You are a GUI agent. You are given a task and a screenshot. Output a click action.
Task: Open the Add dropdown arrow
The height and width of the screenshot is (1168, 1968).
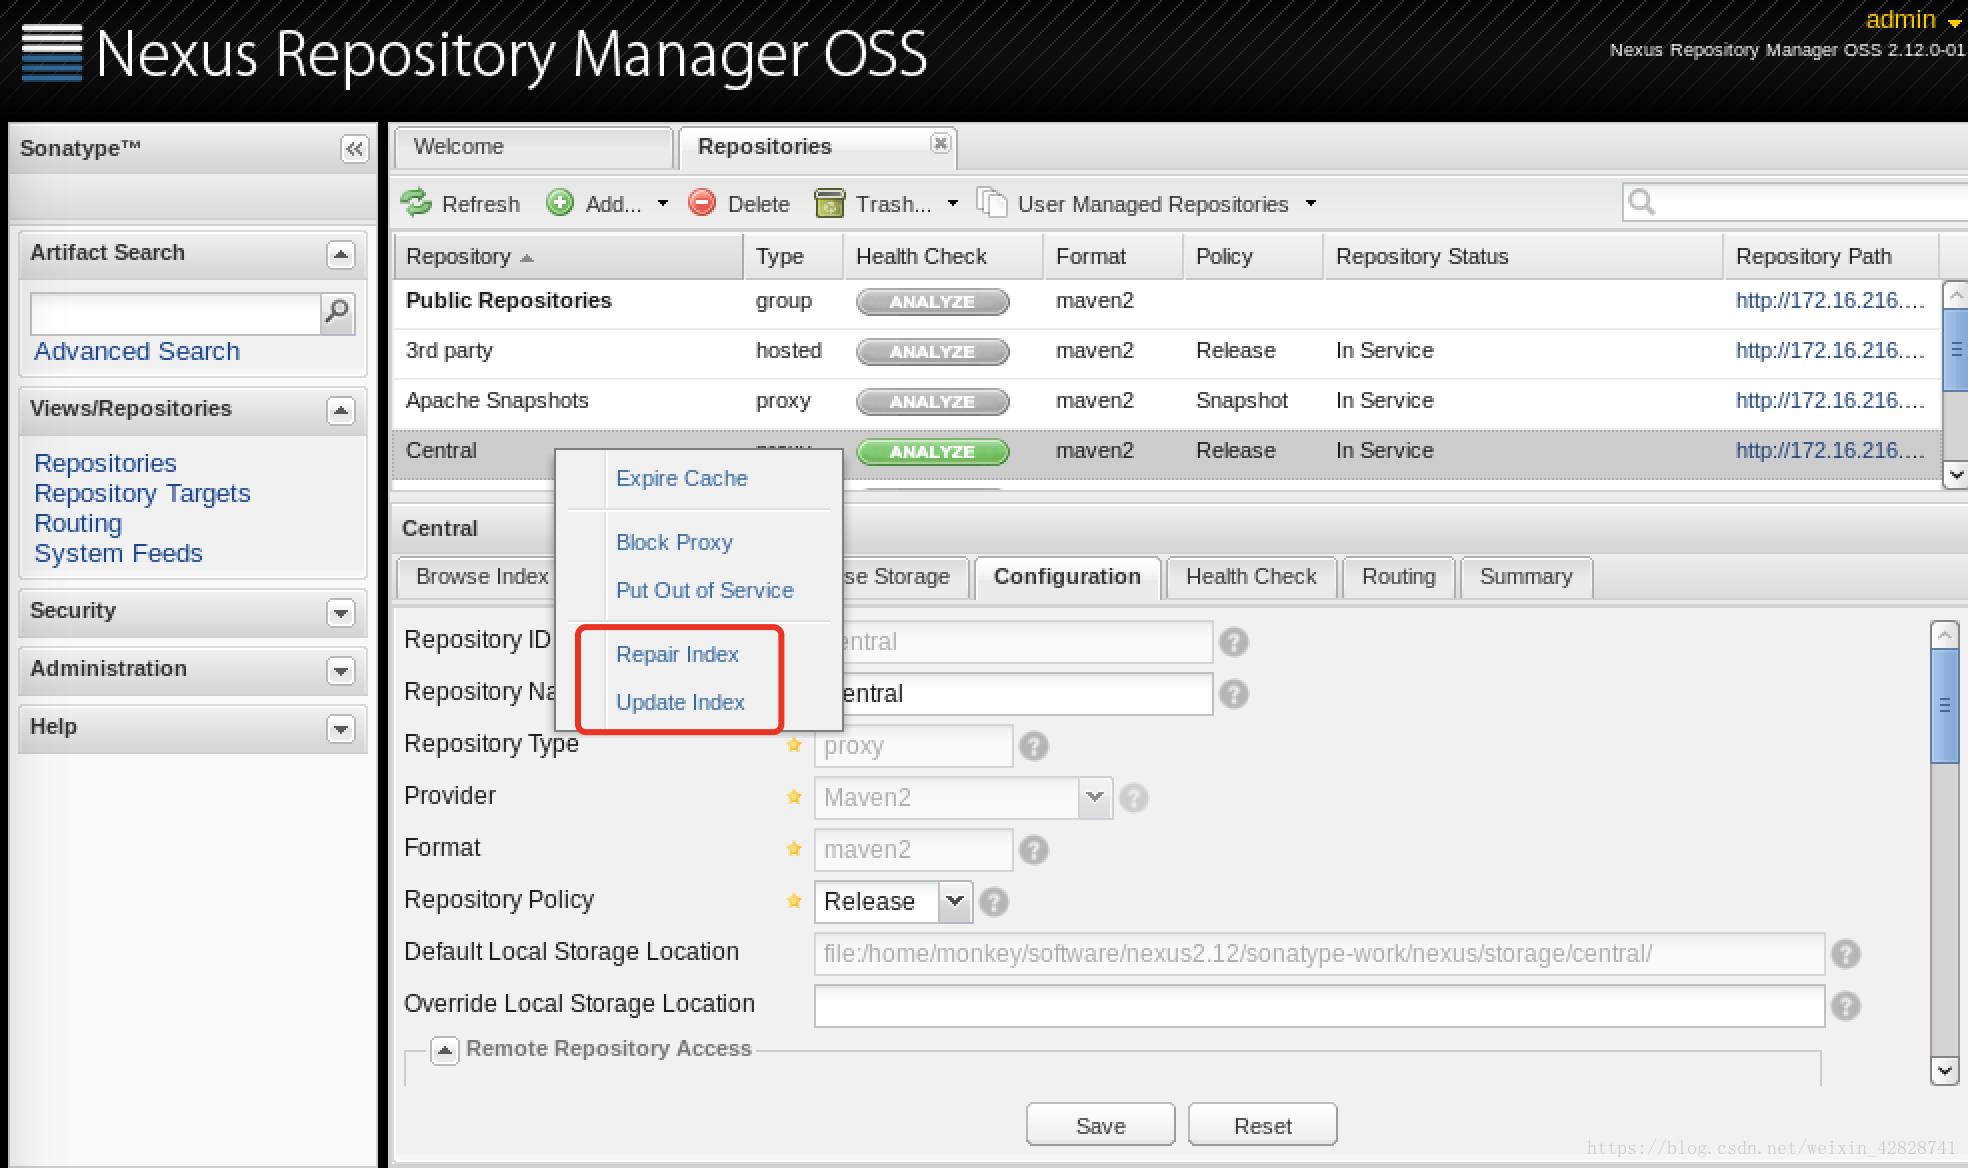click(662, 203)
